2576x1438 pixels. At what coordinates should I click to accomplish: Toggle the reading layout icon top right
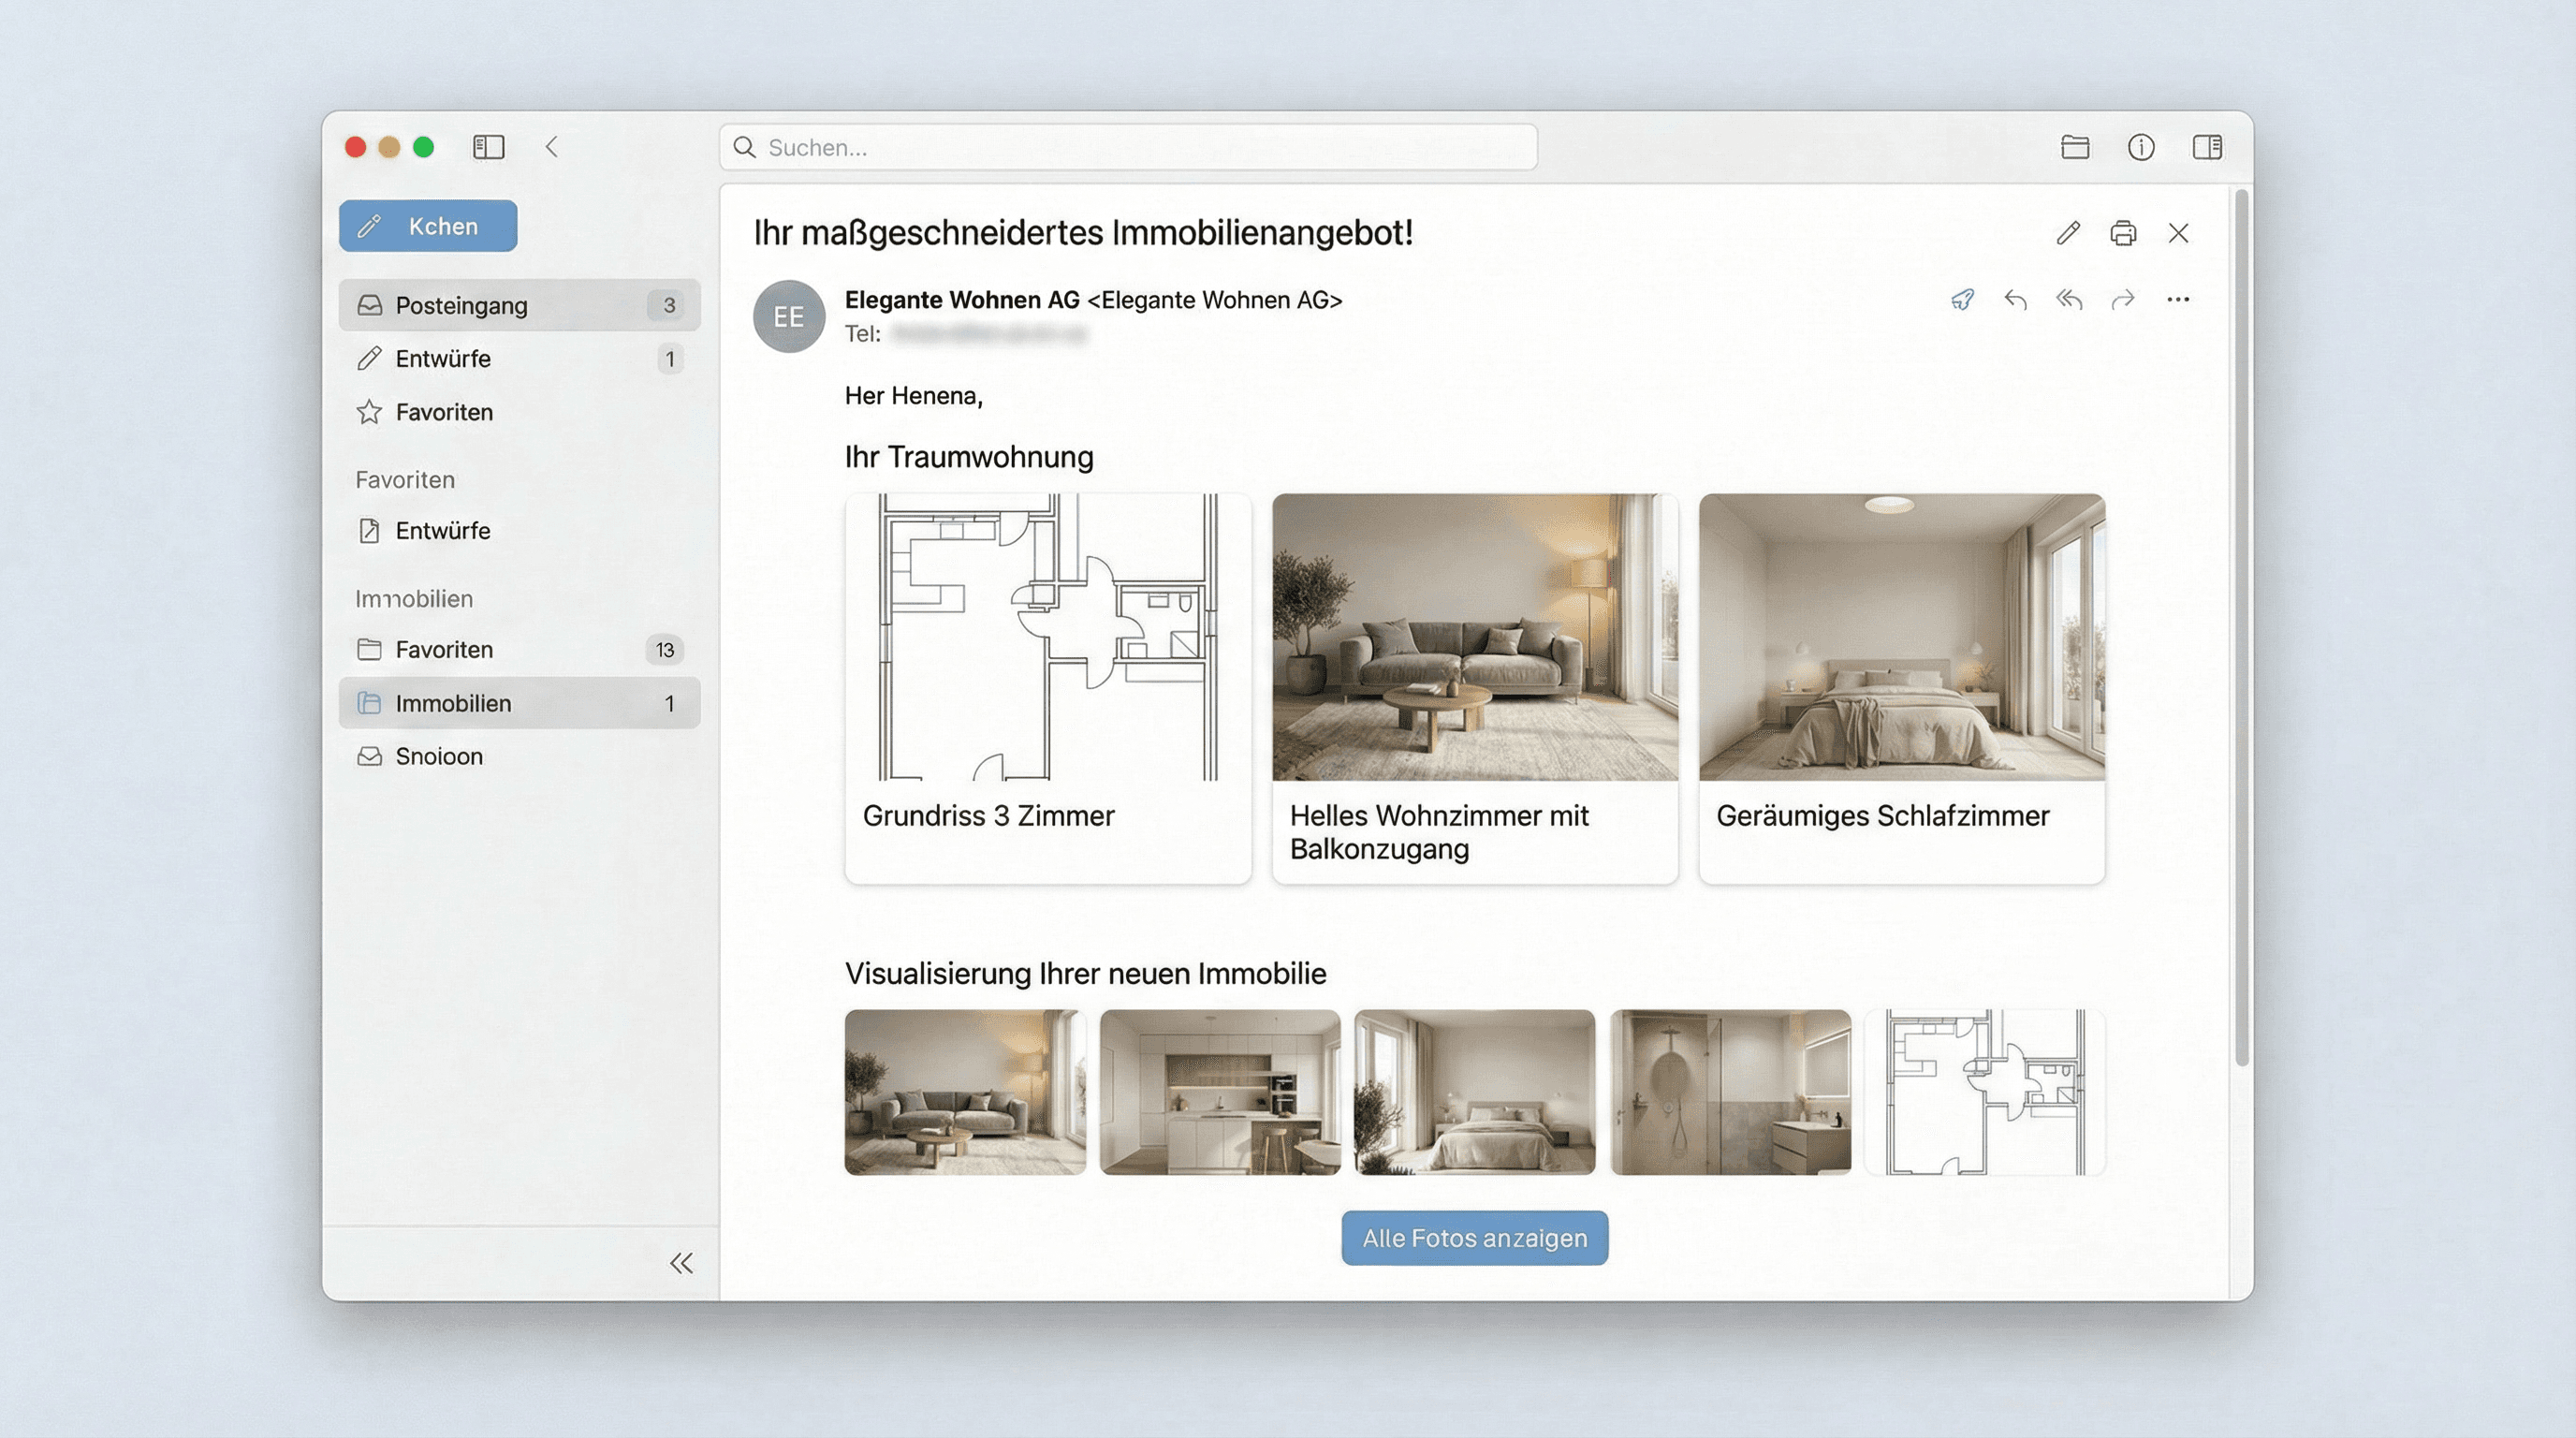point(2207,147)
